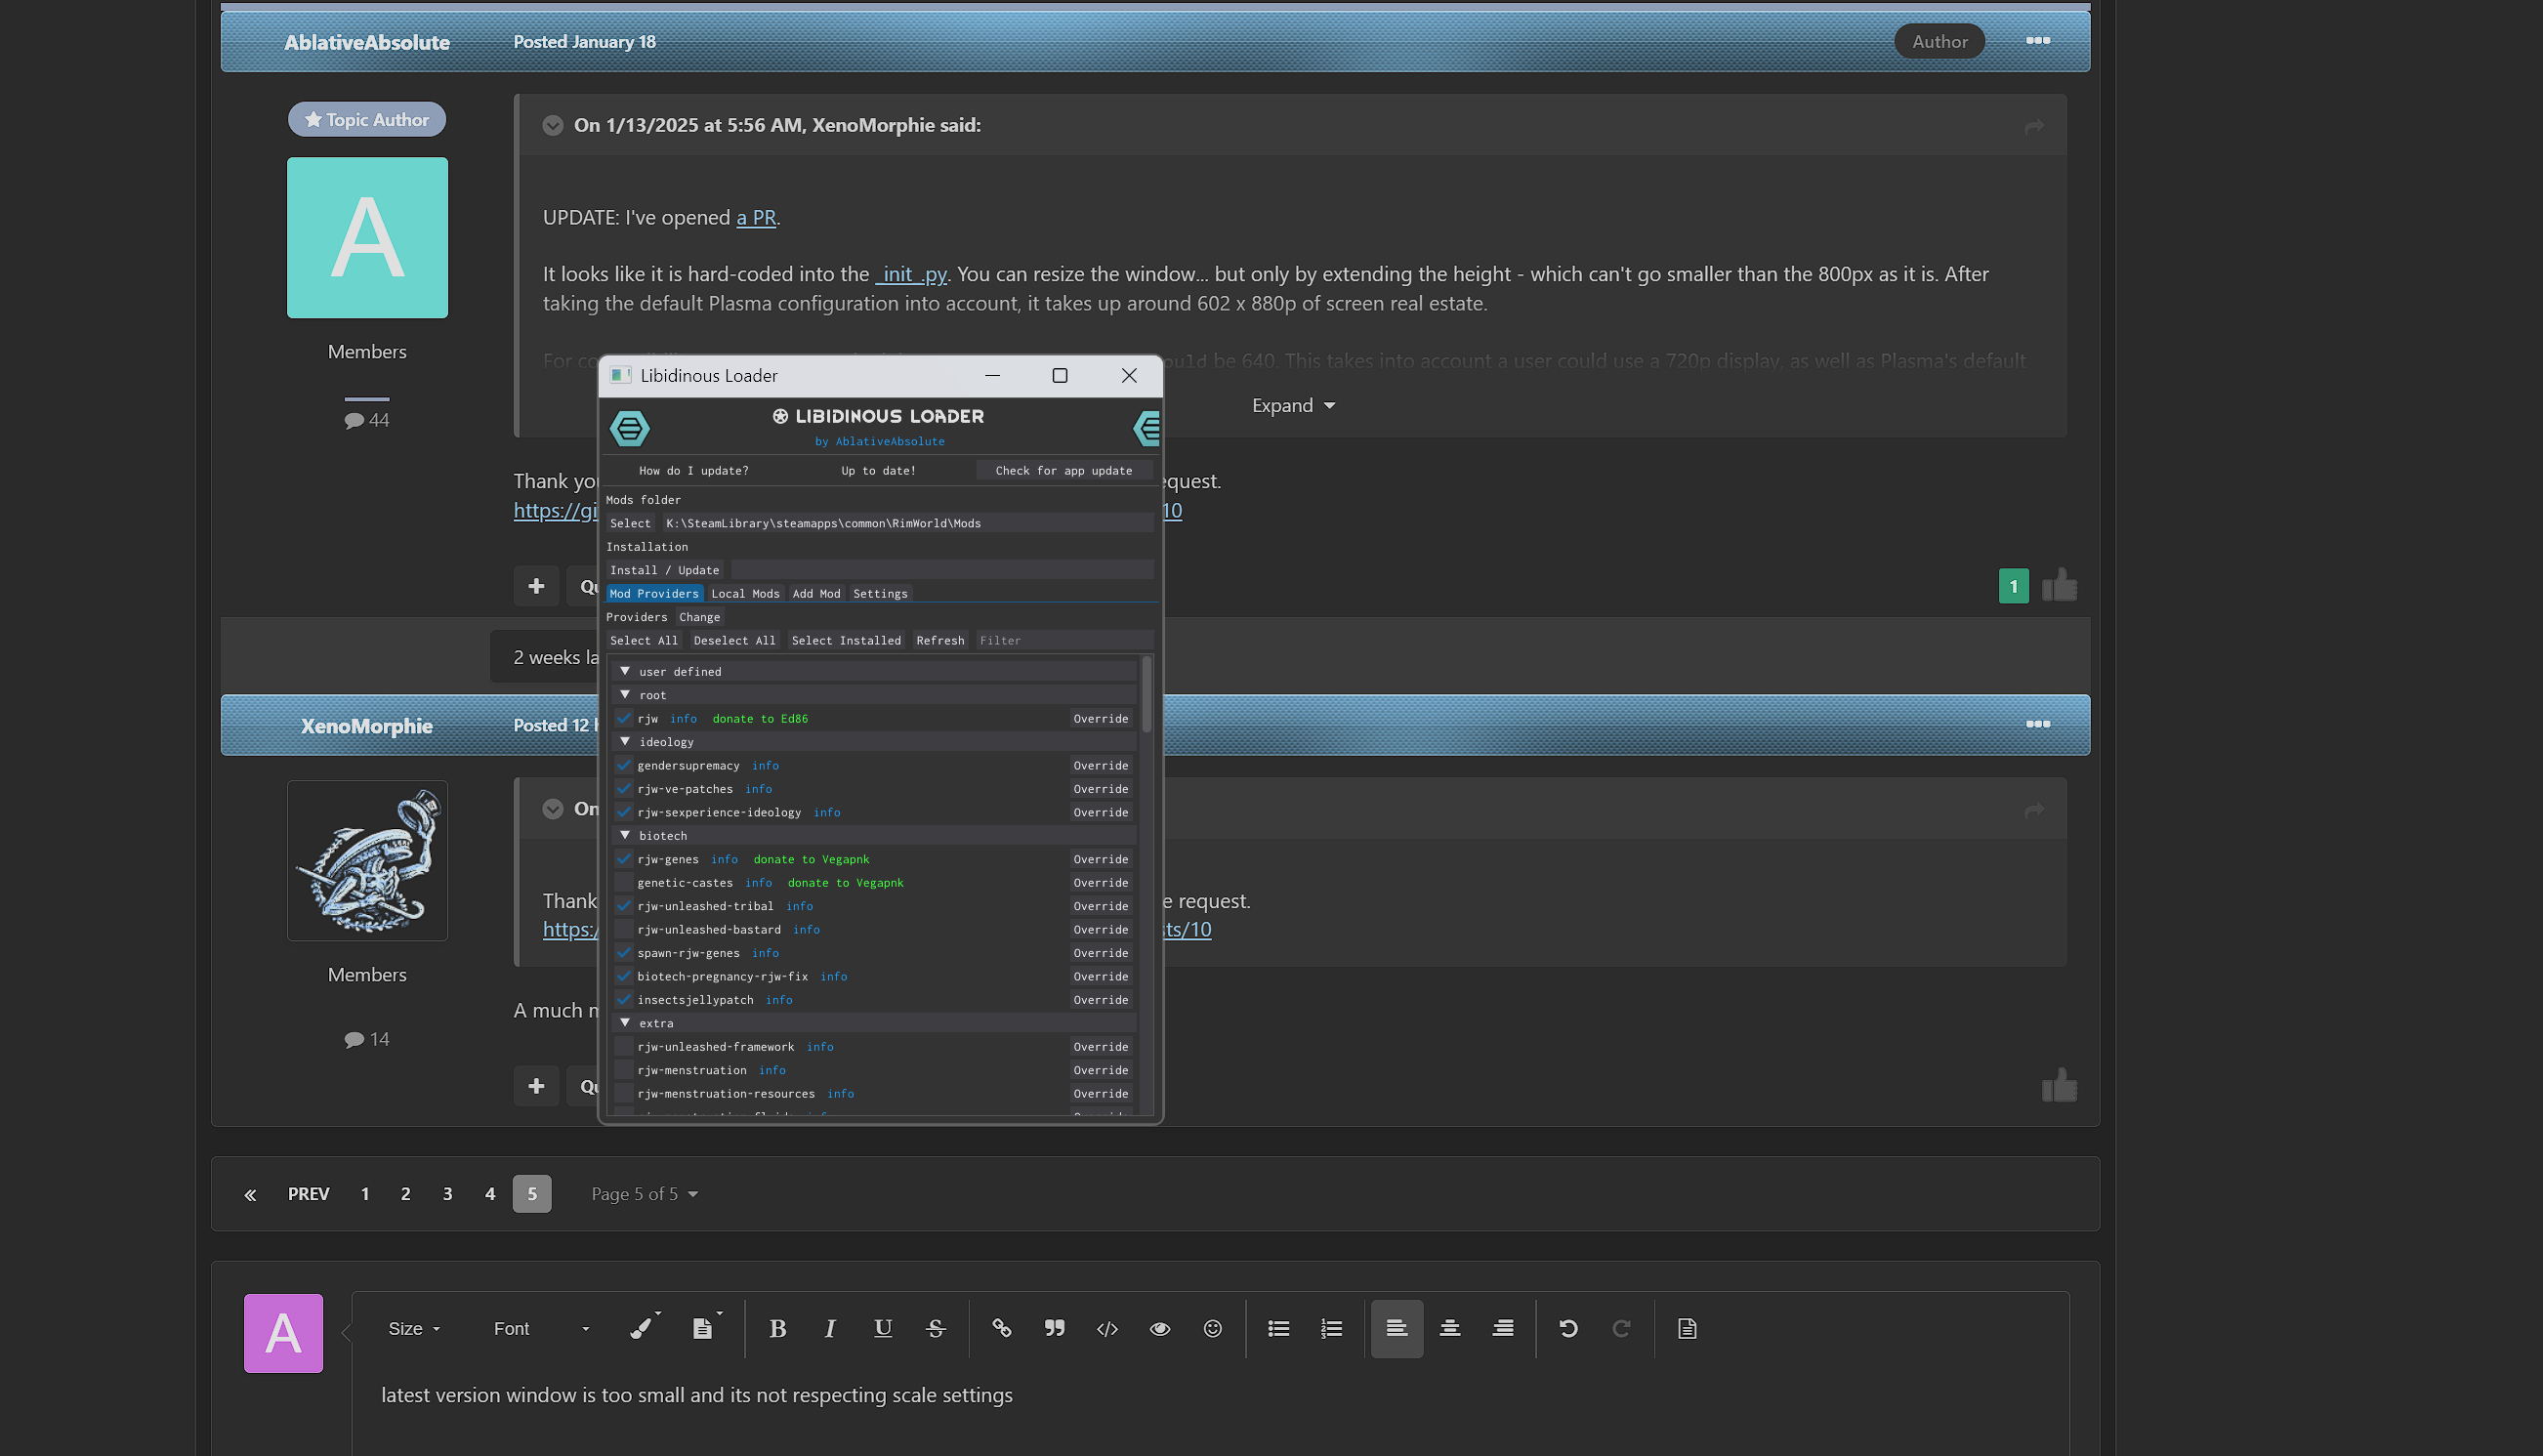Switch to the Settings tab in Libidinous Loader
The width and height of the screenshot is (2543, 1456).
pos(879,593)
